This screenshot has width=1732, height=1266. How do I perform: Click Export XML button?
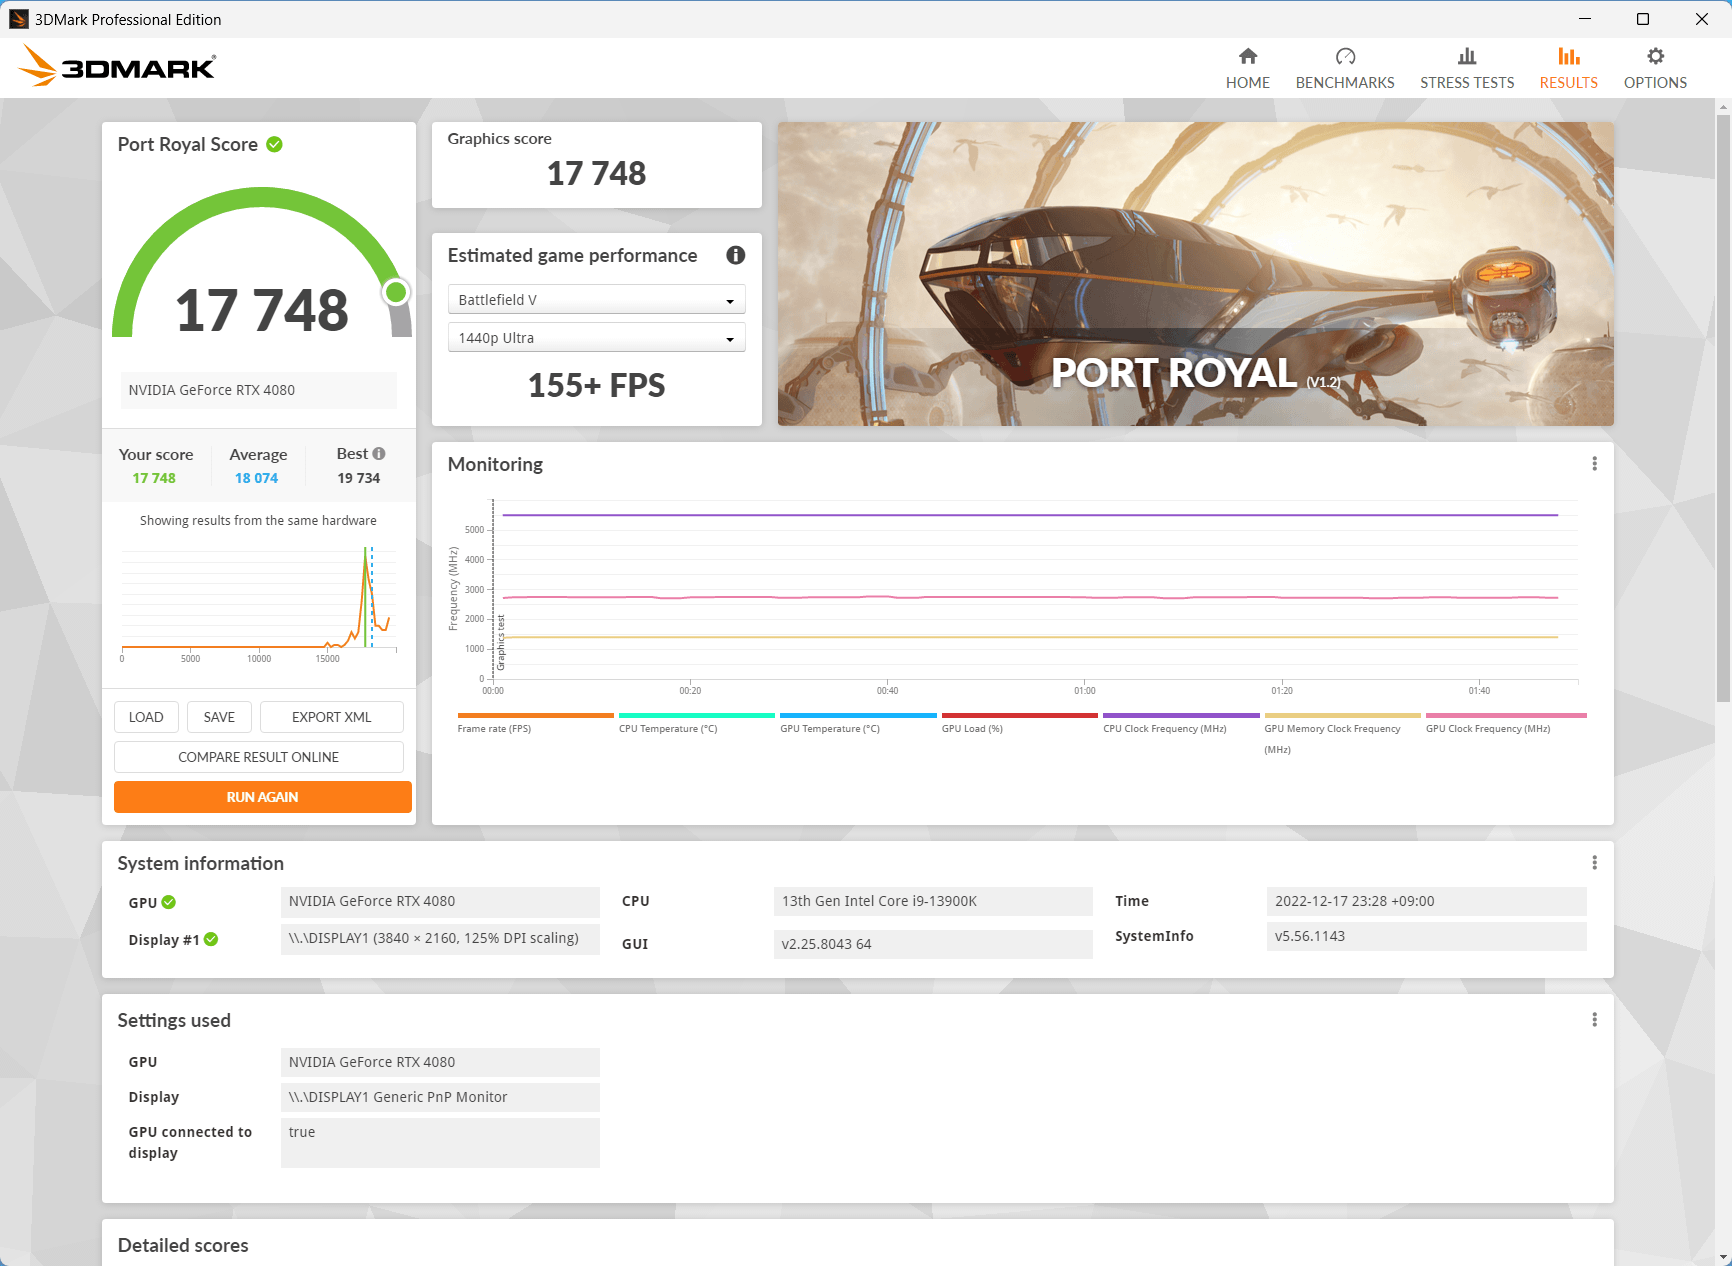pos(331,717)
